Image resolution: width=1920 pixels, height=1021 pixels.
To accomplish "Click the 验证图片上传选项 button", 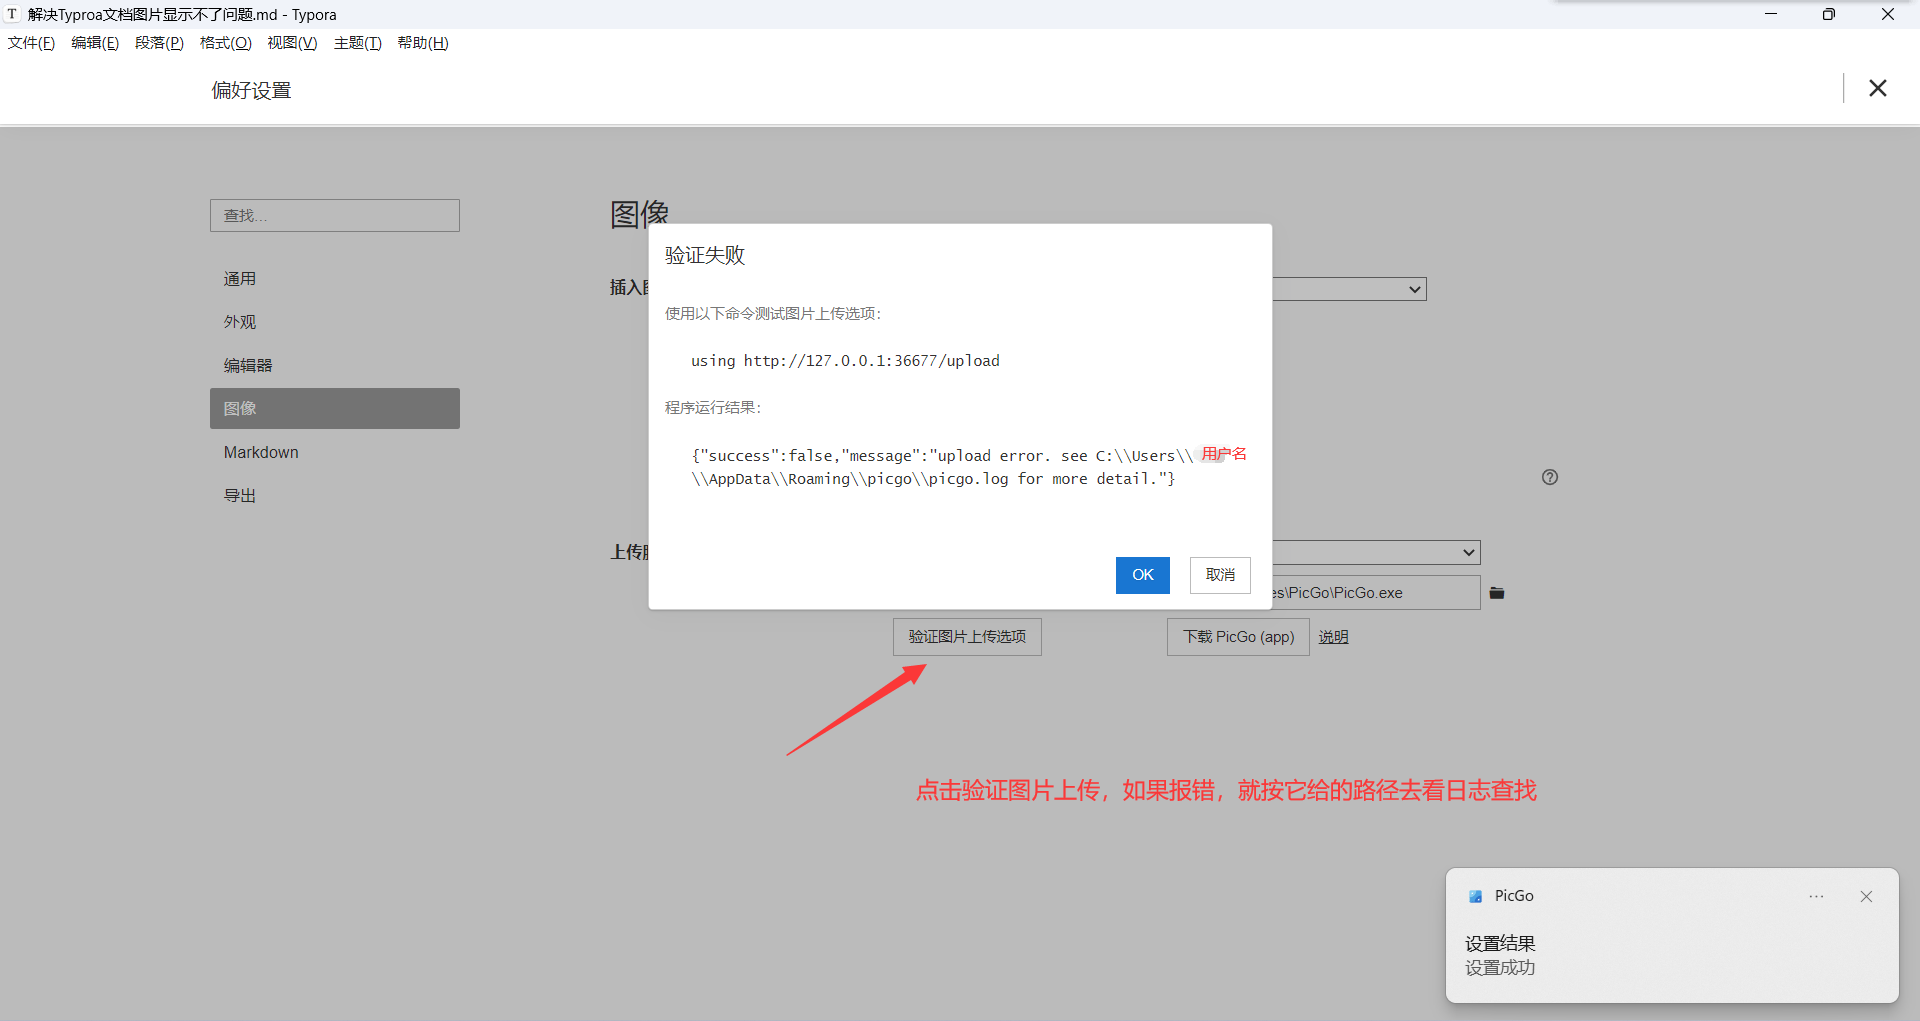I will pos(967,637).
